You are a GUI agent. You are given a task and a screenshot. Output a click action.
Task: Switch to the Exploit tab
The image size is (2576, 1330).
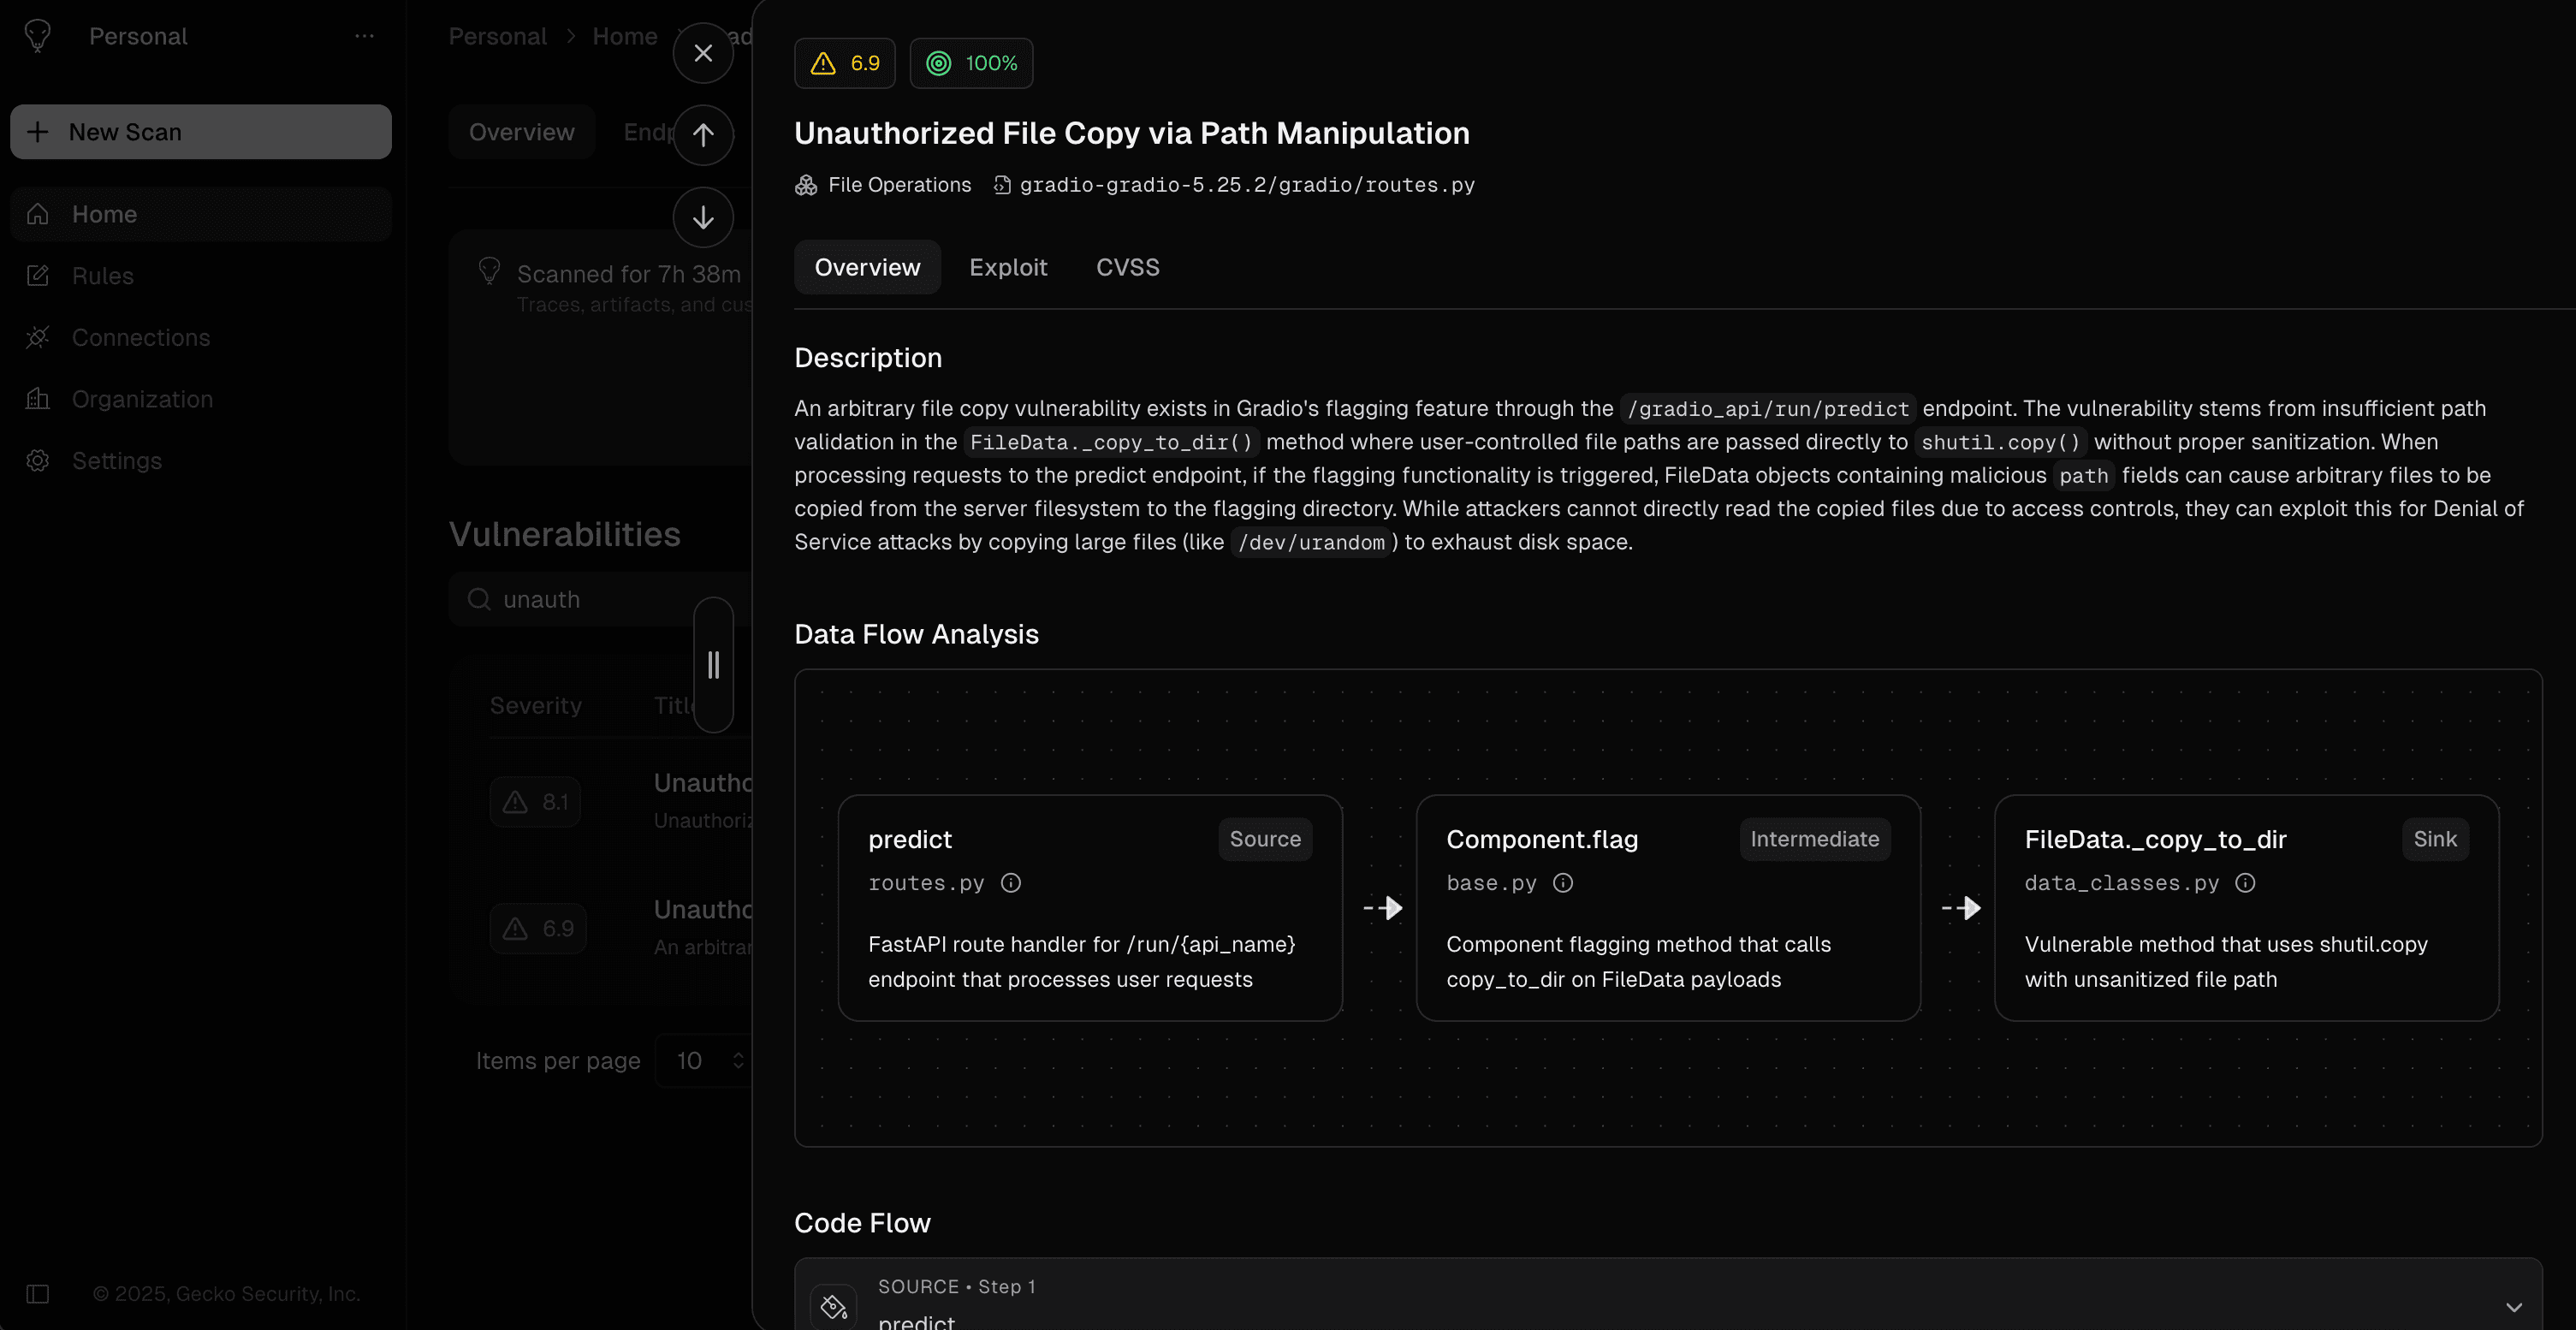tap(1008, 267)
